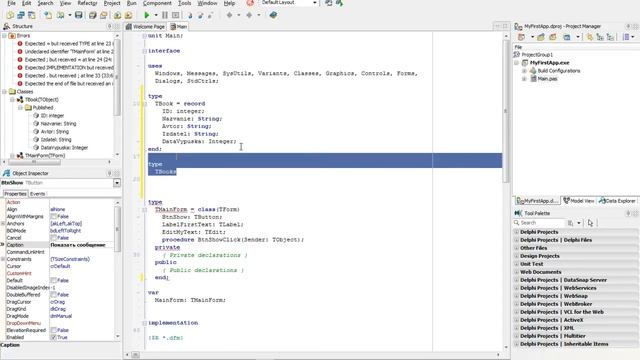Click the Add file to project icon

(x=118, y=15)
